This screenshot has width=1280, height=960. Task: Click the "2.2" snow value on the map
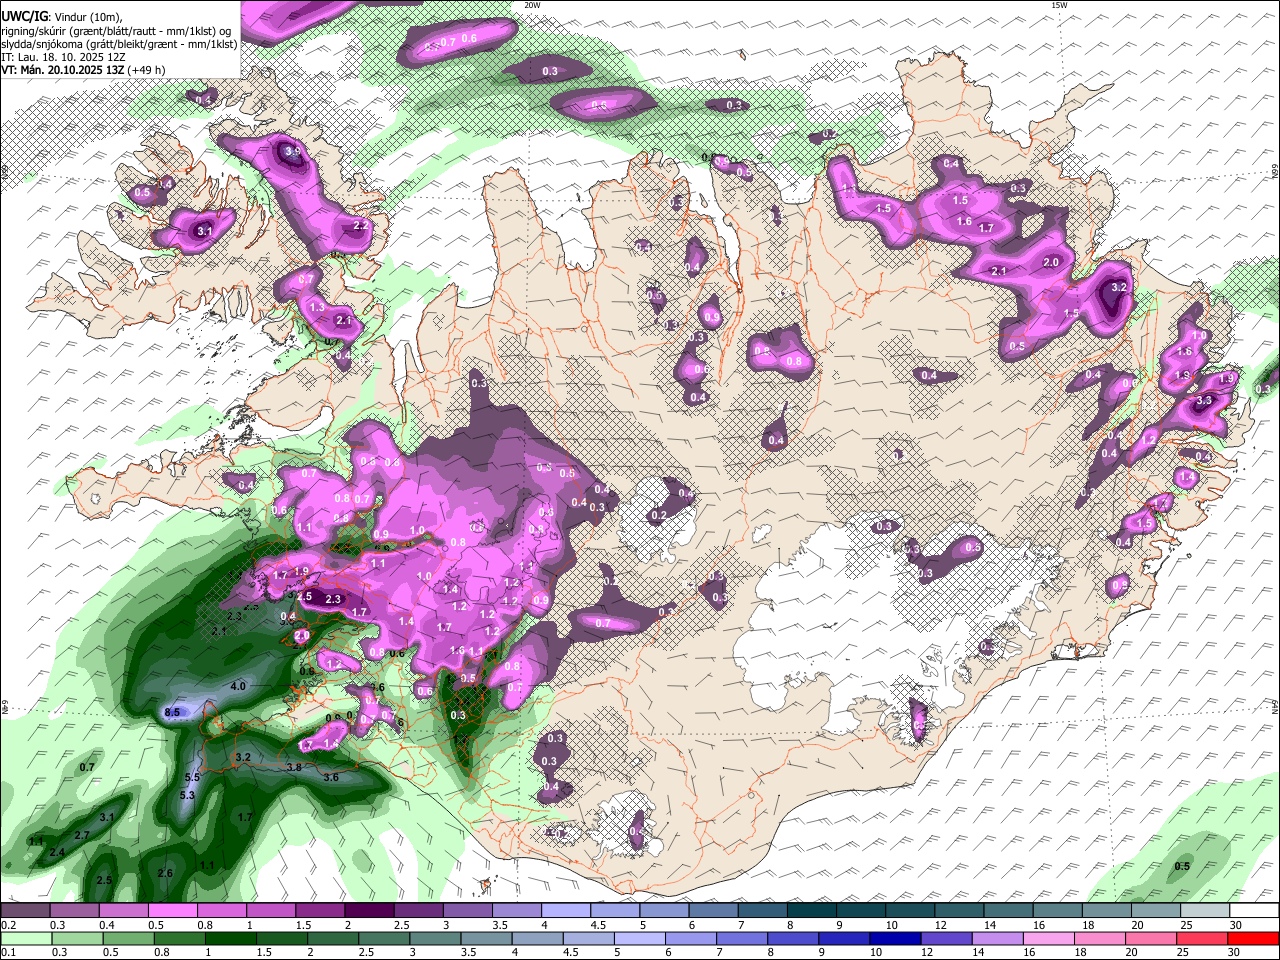point(361,227)
